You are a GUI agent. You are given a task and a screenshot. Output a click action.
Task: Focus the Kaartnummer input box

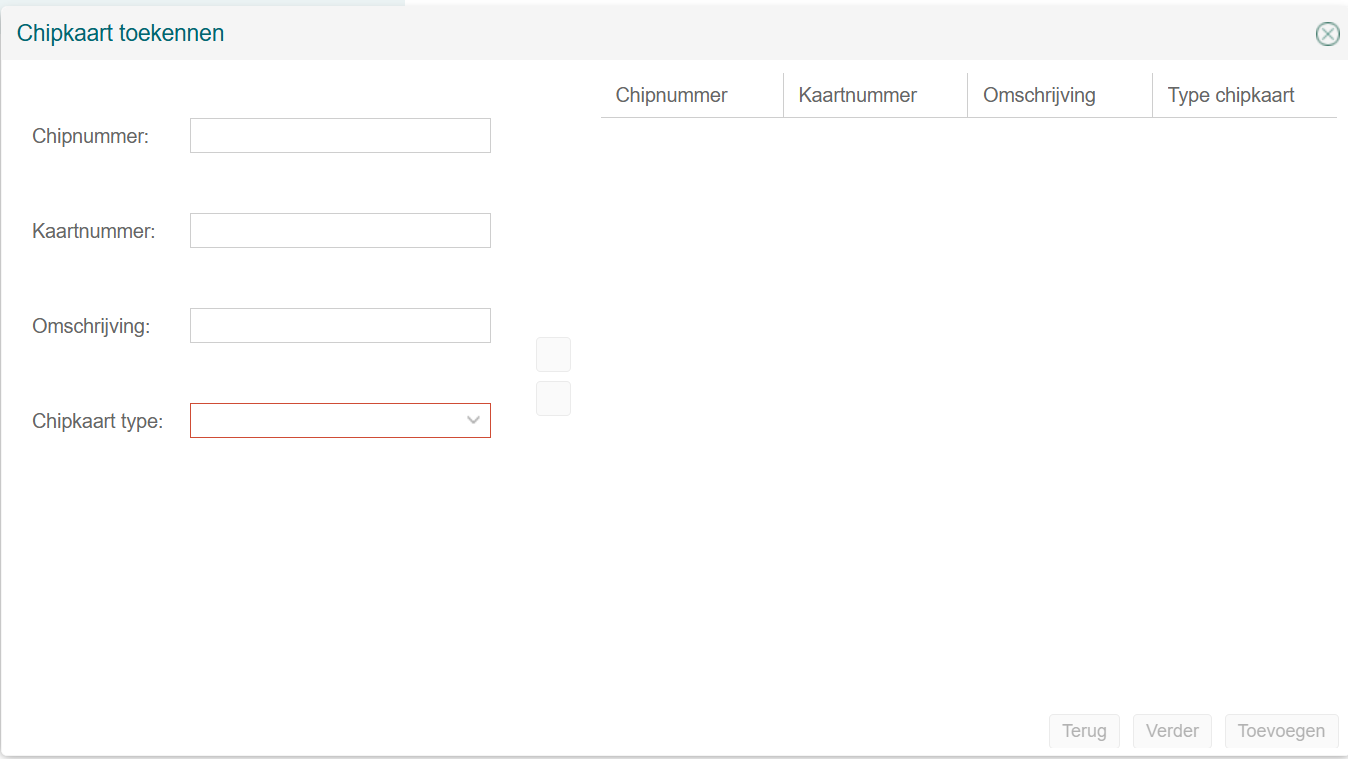coord(340,231)
